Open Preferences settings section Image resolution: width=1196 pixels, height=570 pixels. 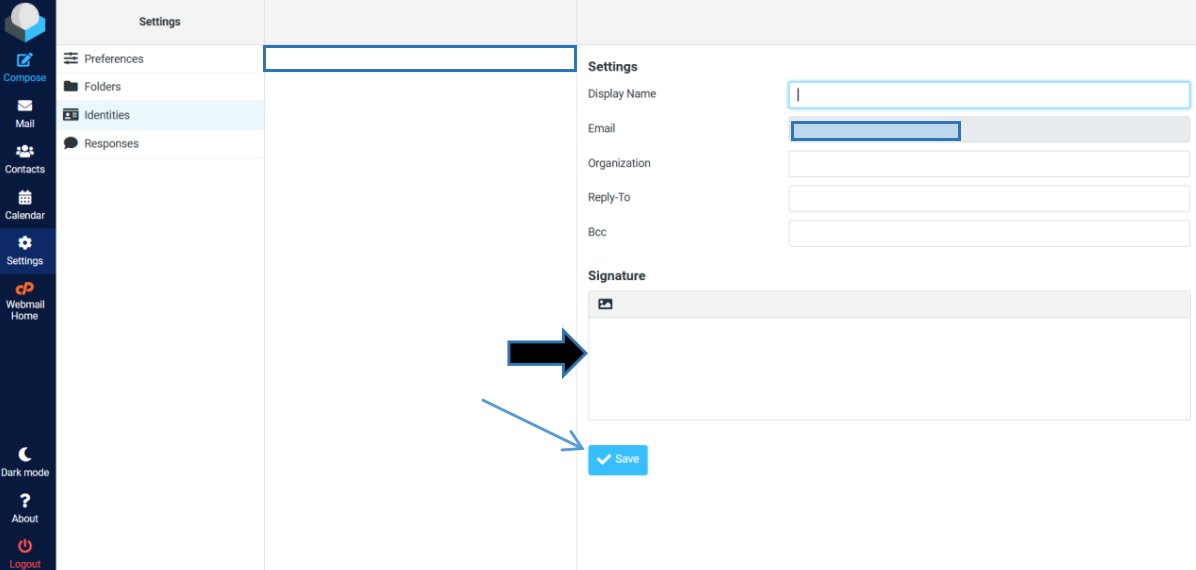click(x=160, y=59)
